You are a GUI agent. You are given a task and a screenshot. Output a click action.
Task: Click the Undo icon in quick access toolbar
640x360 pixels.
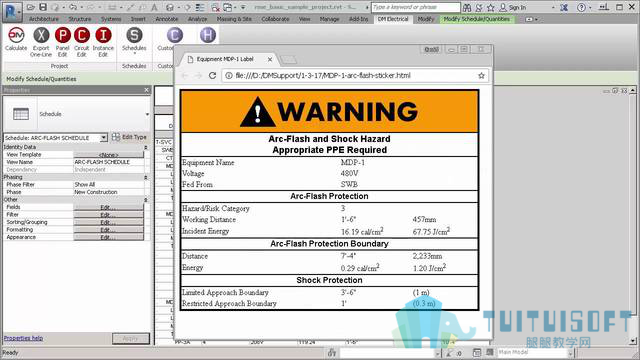(73, 7)
